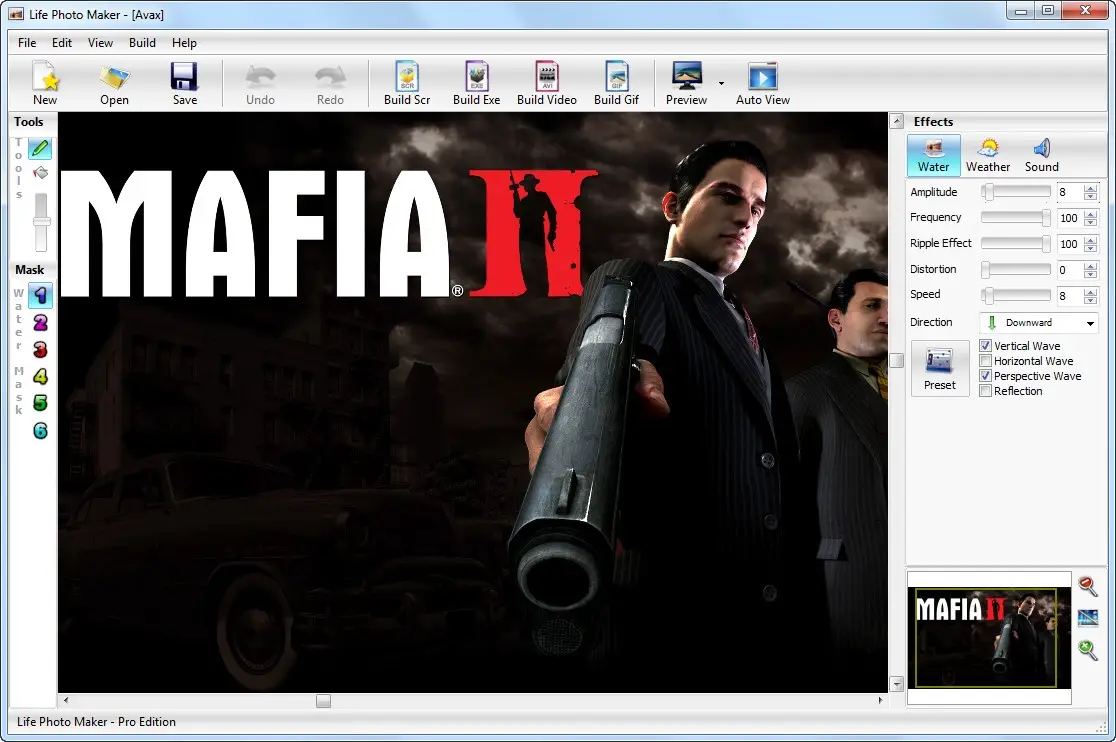1116x742 pixels.
Task: Choose water mask number 2
Action: point(41,323)
